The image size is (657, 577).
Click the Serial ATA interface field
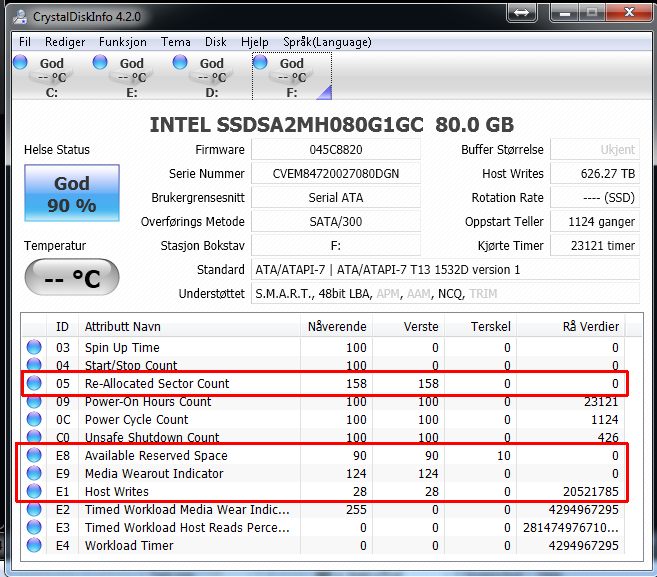point(336,197)
